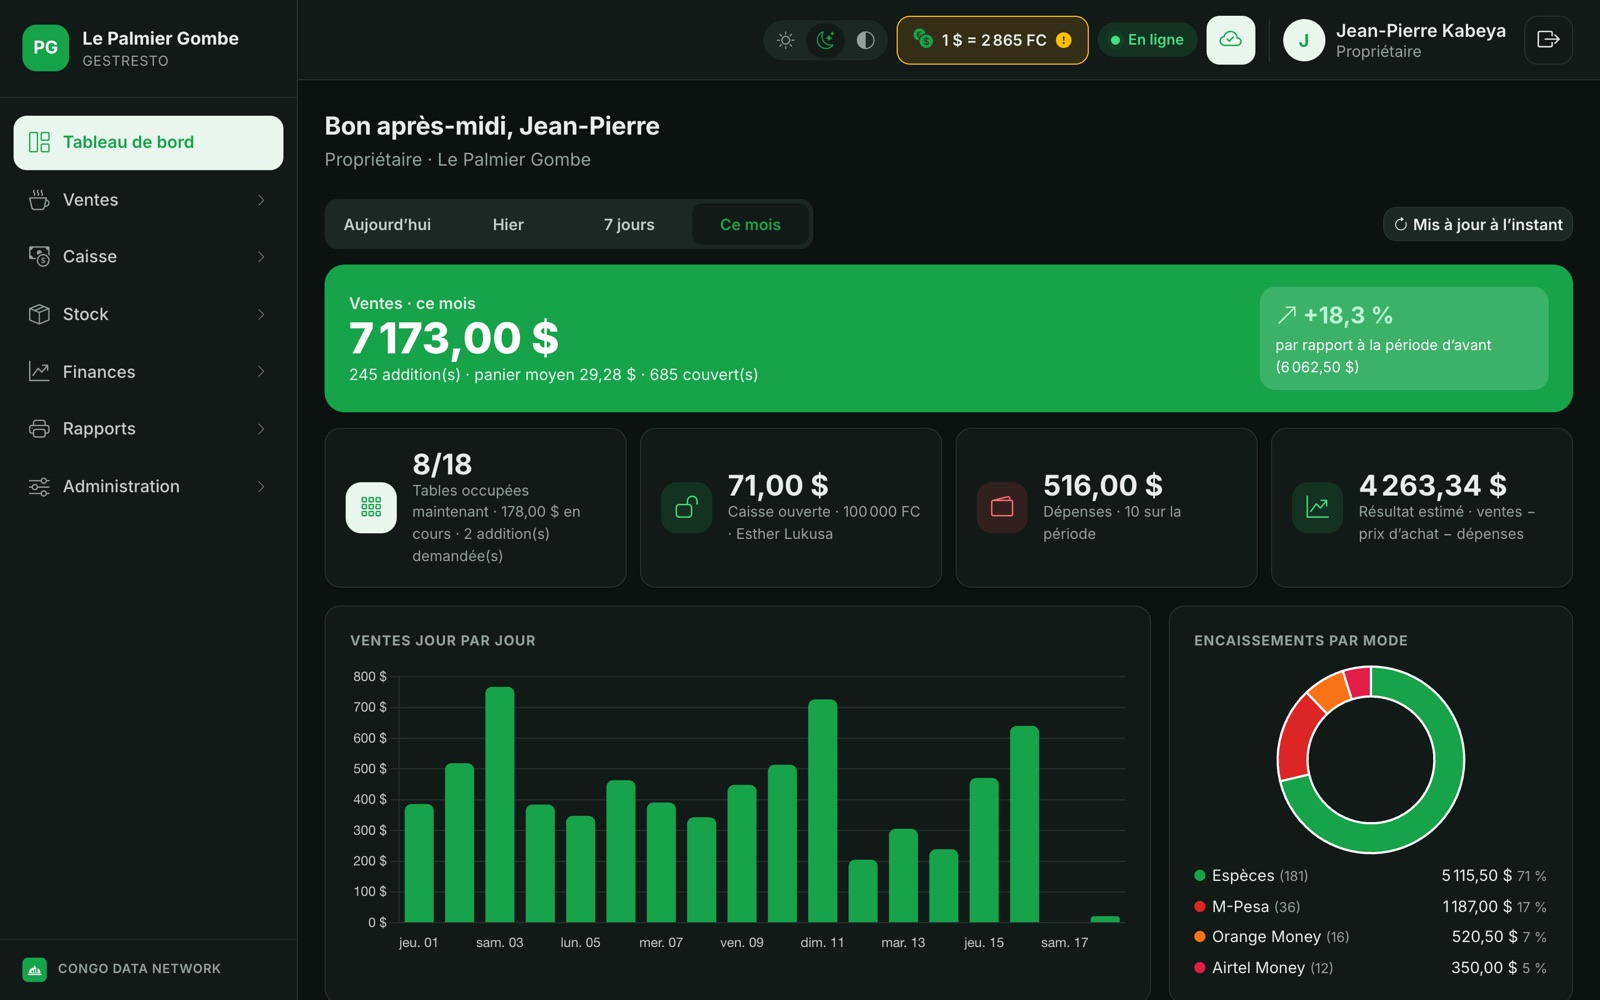Viewport: 1600px width, 1000px height.
Task: Click the M-Pesa legend row
Action: point(1370,907)
